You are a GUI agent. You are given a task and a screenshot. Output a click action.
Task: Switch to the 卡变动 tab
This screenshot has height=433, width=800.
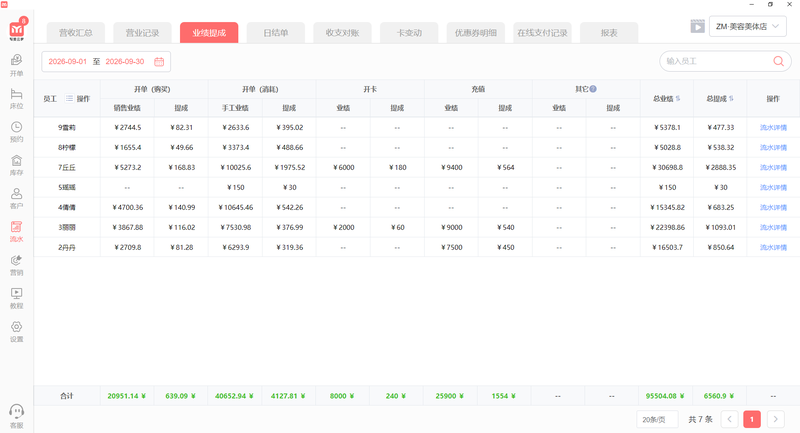409,33
